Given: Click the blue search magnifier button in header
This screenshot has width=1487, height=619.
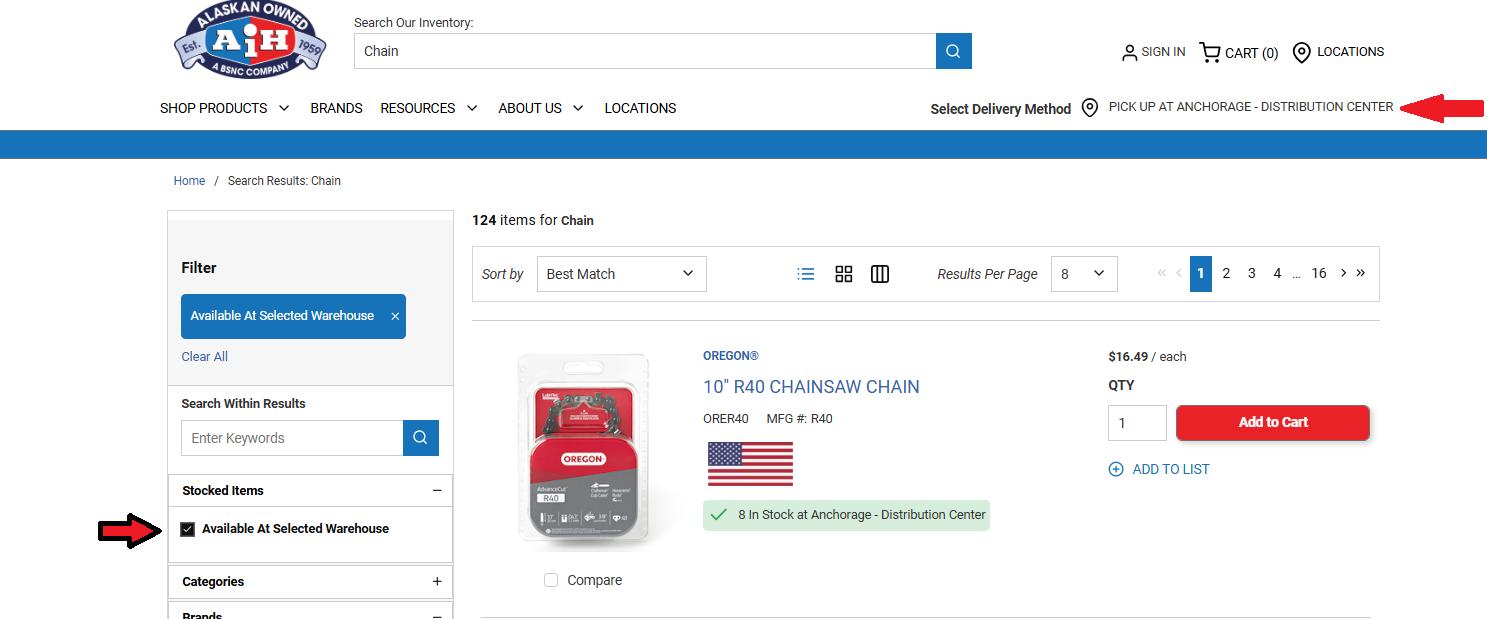Looking at the screenshot, I should tap(954, 51).
